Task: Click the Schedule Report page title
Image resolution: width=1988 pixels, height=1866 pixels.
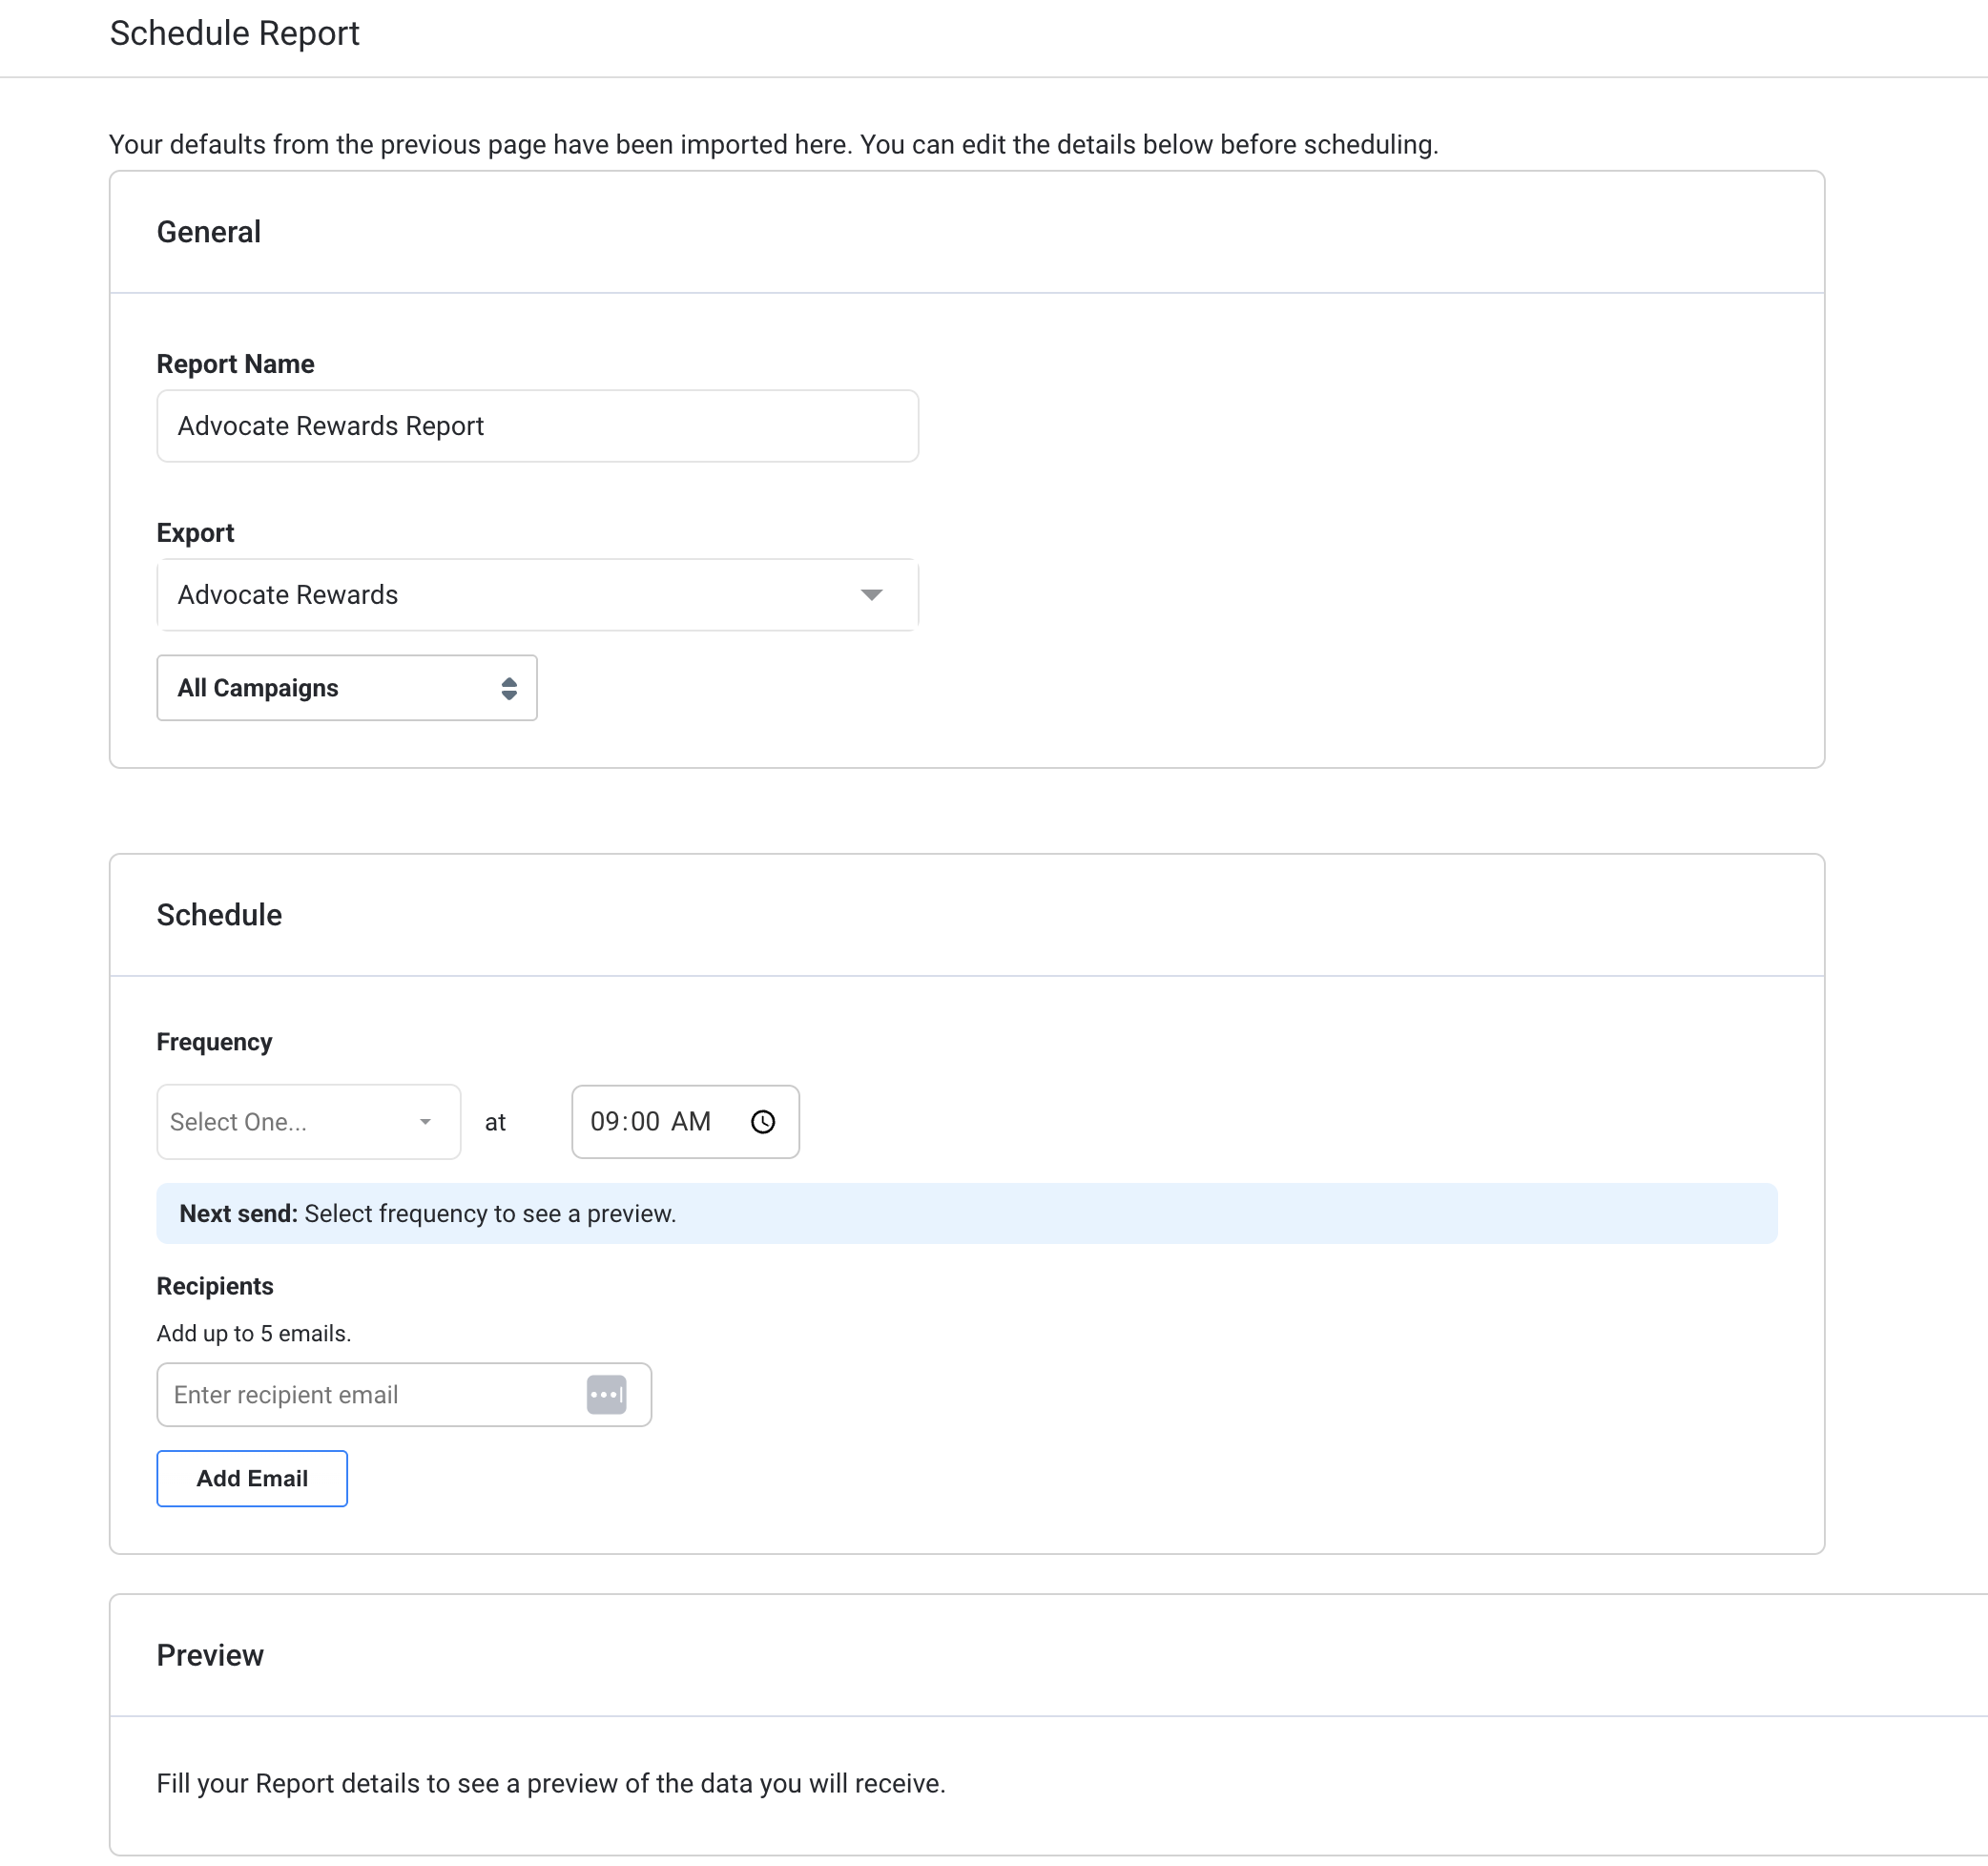Action: pyautogui.click(x=234, y=34)
